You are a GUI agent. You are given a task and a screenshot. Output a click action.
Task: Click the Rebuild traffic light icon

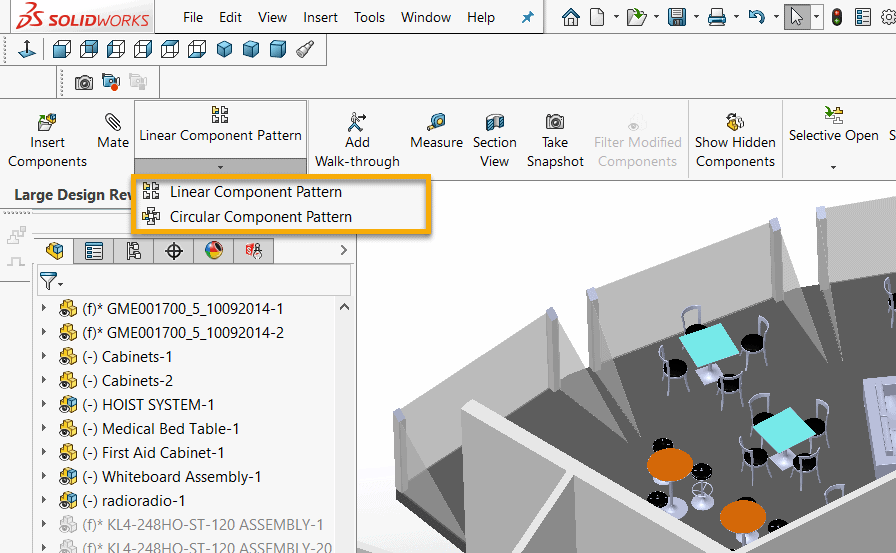pos(837,17)
